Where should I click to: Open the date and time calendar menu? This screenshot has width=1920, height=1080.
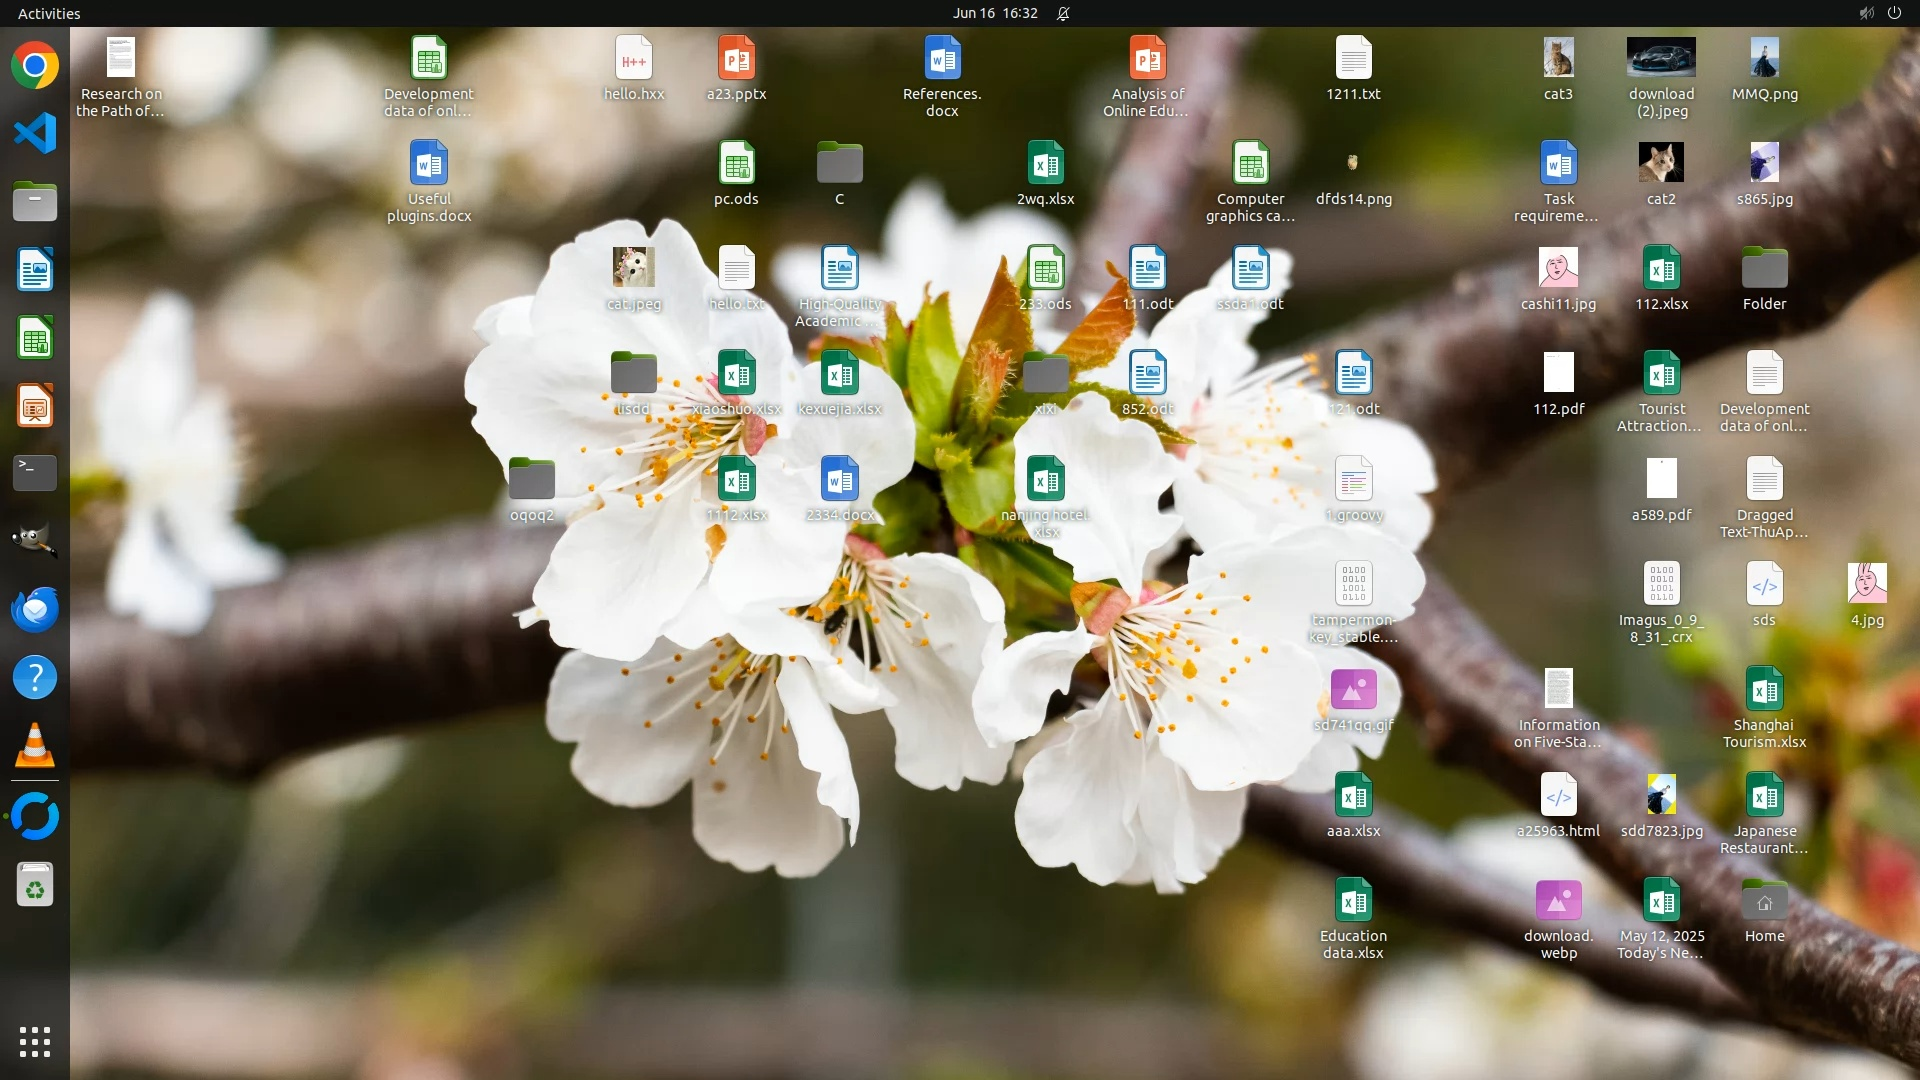(x=994, y=13)
